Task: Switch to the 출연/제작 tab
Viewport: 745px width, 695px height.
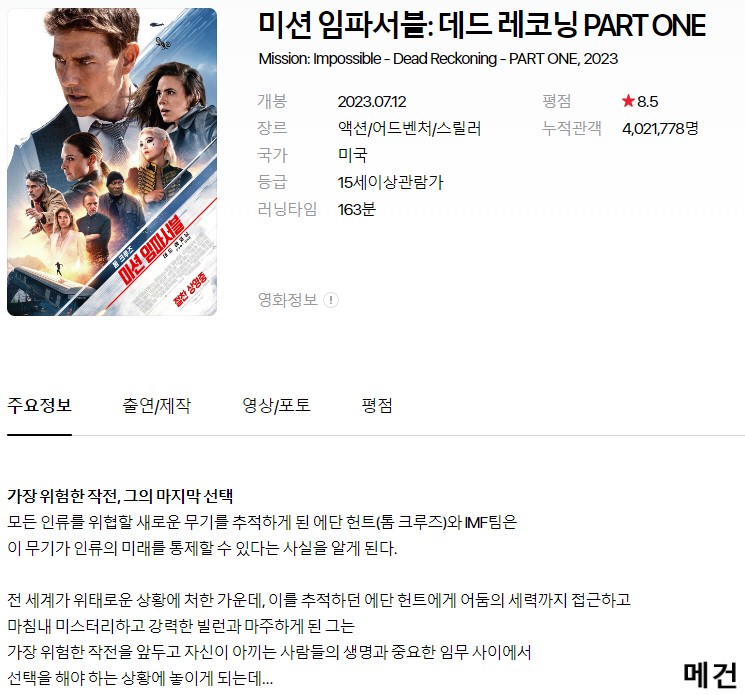Action: (x=156, y=405)
